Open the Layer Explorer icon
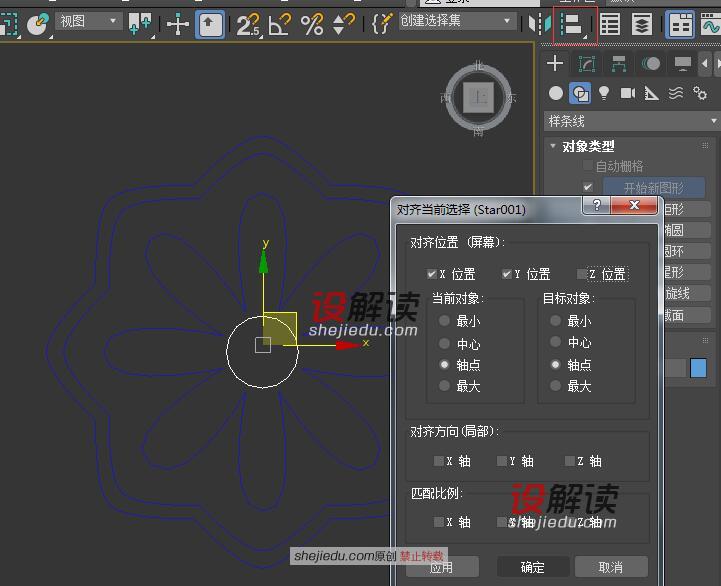This screenshot has height=586, width=721. (x=642, y=24)
